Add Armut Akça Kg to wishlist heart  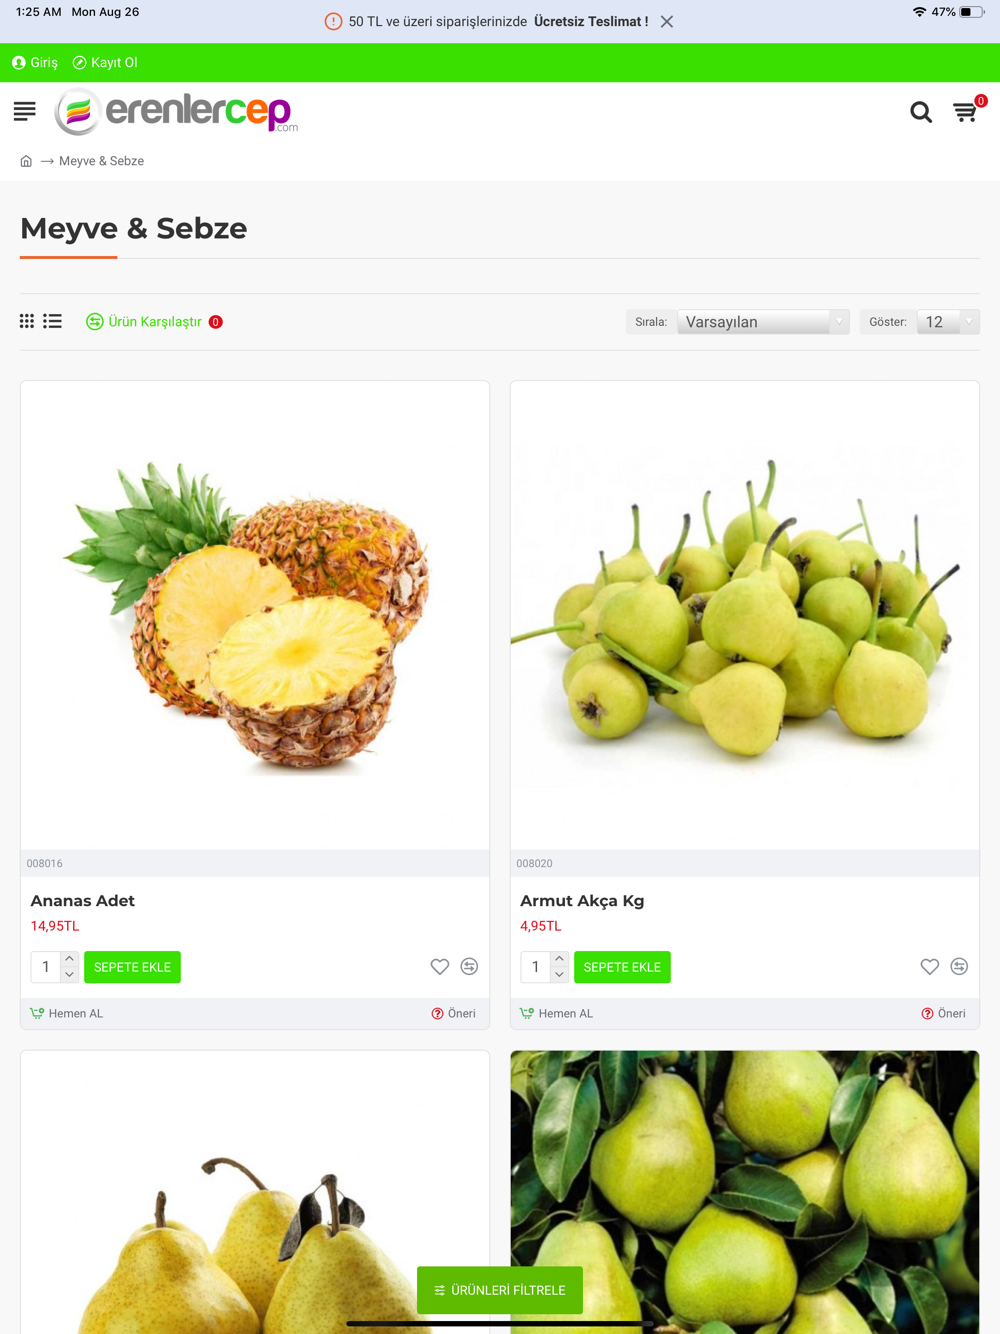(930, 966)
